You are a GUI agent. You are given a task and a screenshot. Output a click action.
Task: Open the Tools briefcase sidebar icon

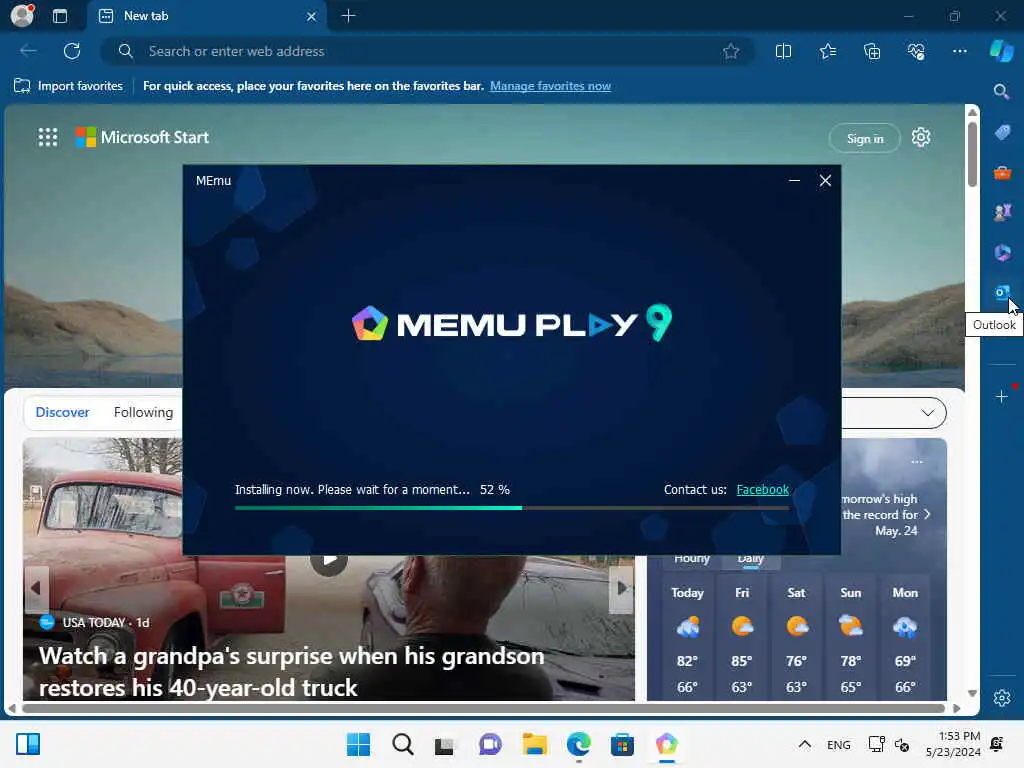(1002, 172)
